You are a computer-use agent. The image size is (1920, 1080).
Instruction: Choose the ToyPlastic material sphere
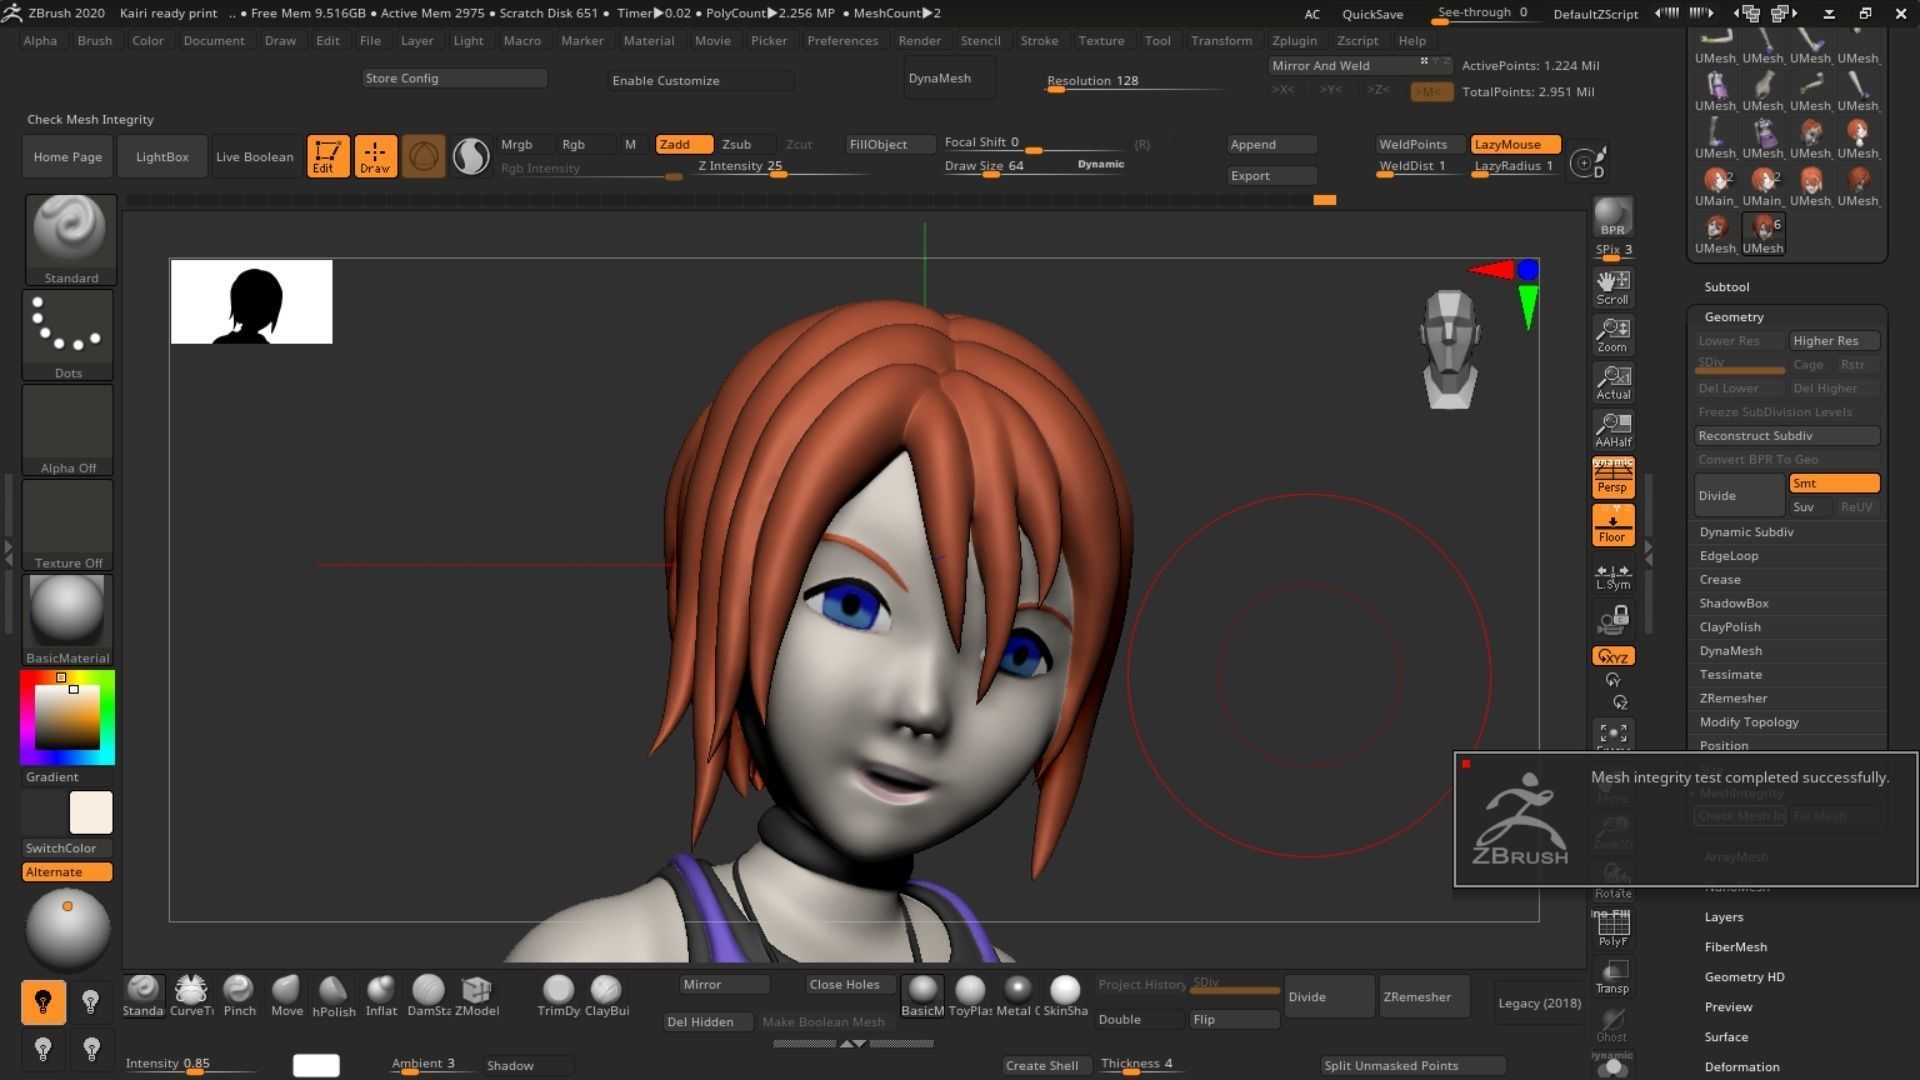(x=970, y=996)
